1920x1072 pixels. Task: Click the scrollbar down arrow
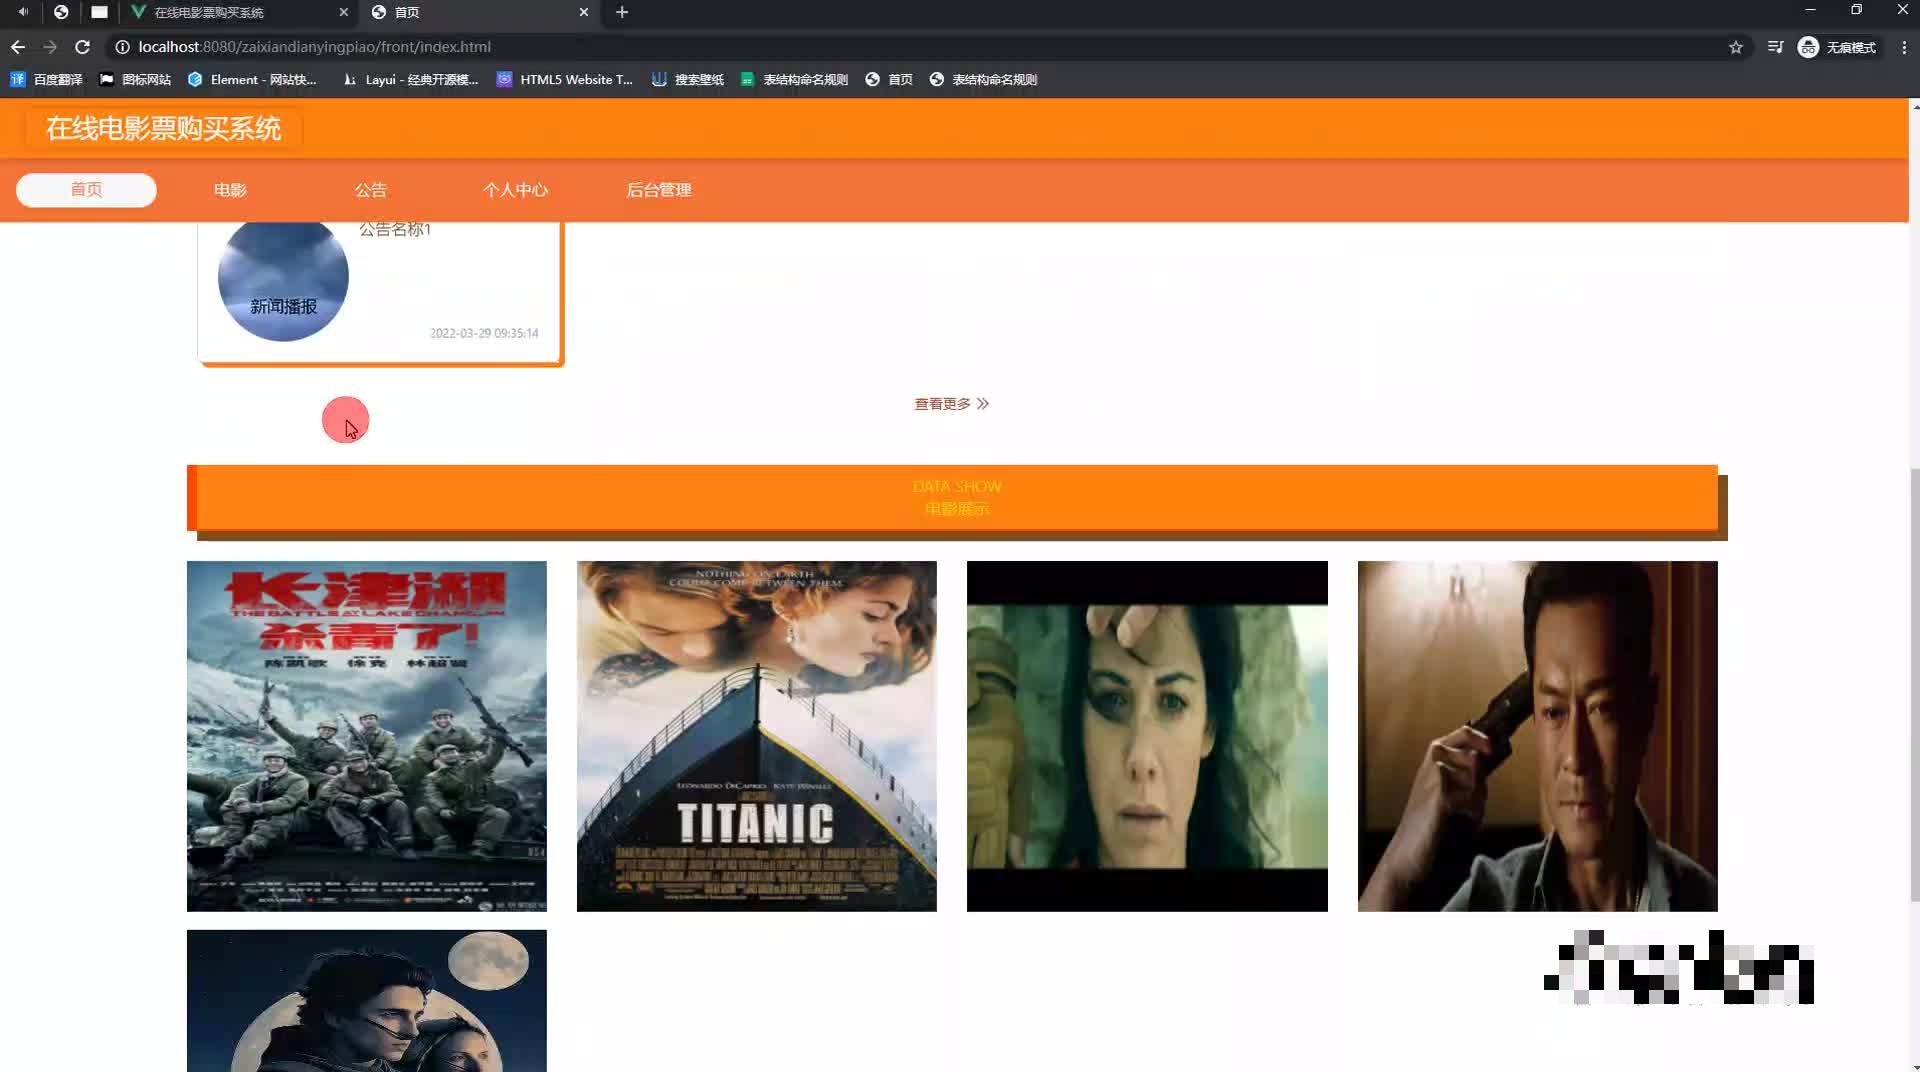click(1914, 1066)
